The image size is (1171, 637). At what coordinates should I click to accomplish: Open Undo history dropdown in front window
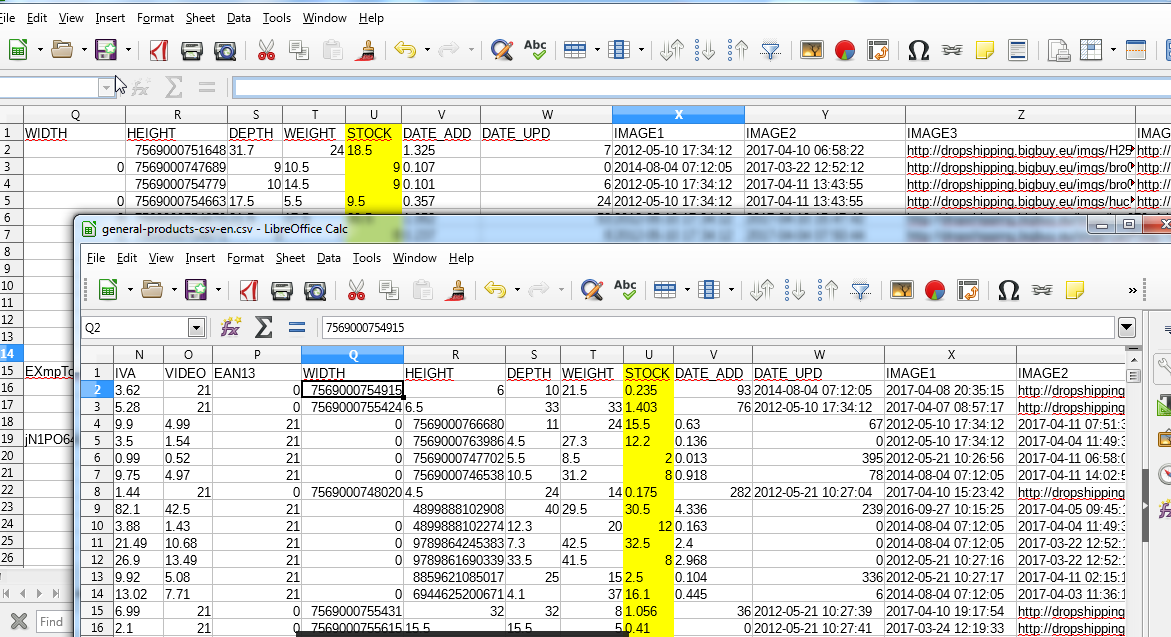pyautogui.click(x=517, y=290)
